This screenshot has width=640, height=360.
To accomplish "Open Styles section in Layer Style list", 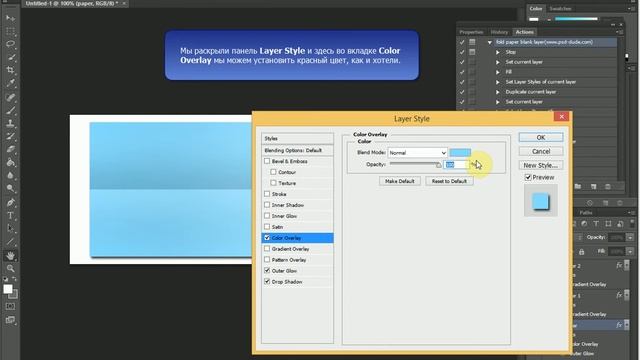I will tap(297, 138).
